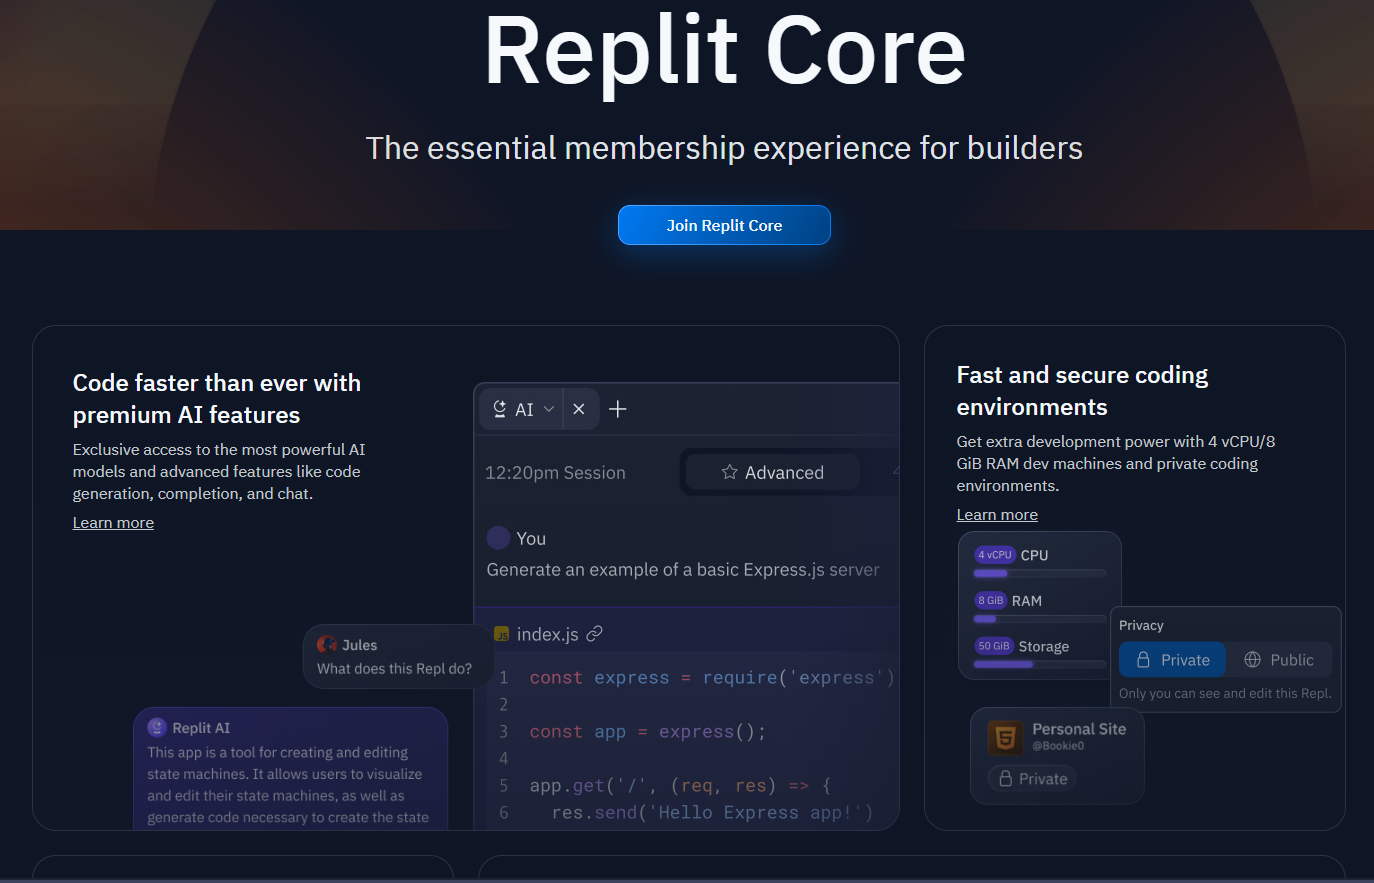1374x883 pixels.
Task: Click the 4 vCPU badge
Action: pyautogui.click(x=995, y=555)
